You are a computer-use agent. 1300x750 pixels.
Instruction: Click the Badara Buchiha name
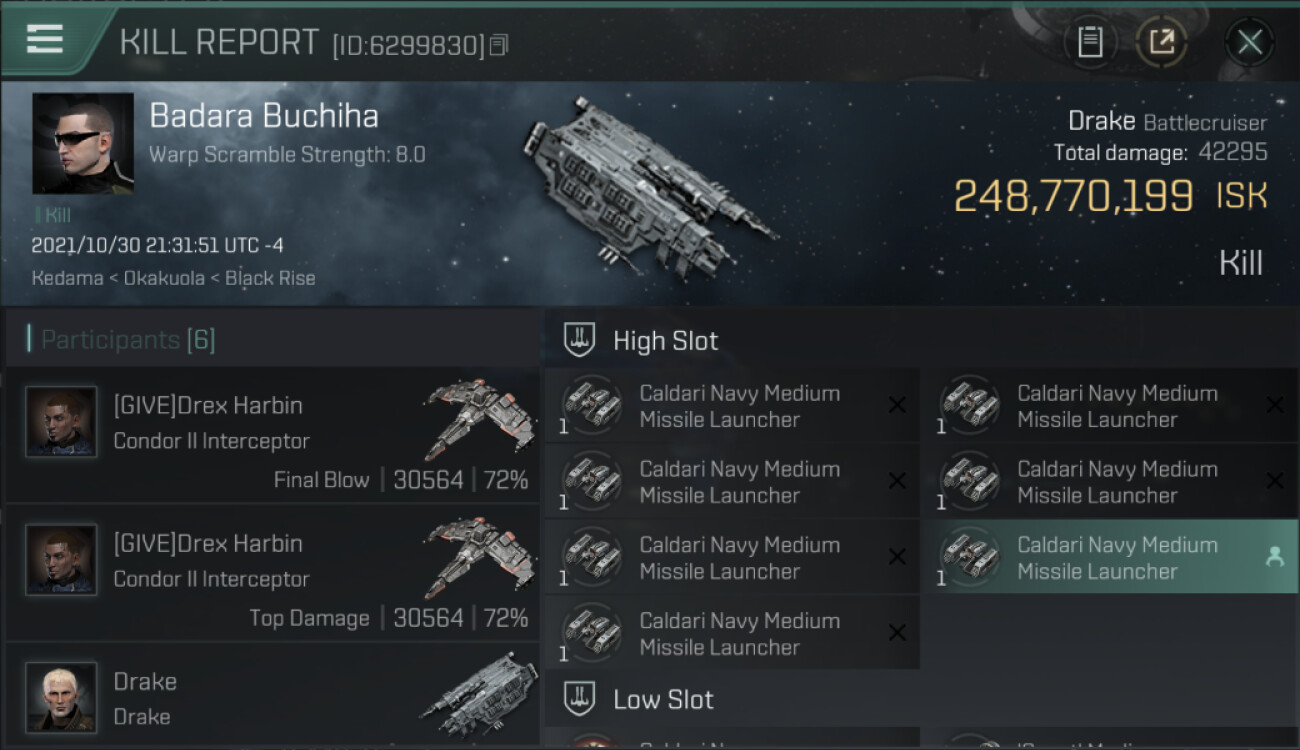[x=264, y=116]
